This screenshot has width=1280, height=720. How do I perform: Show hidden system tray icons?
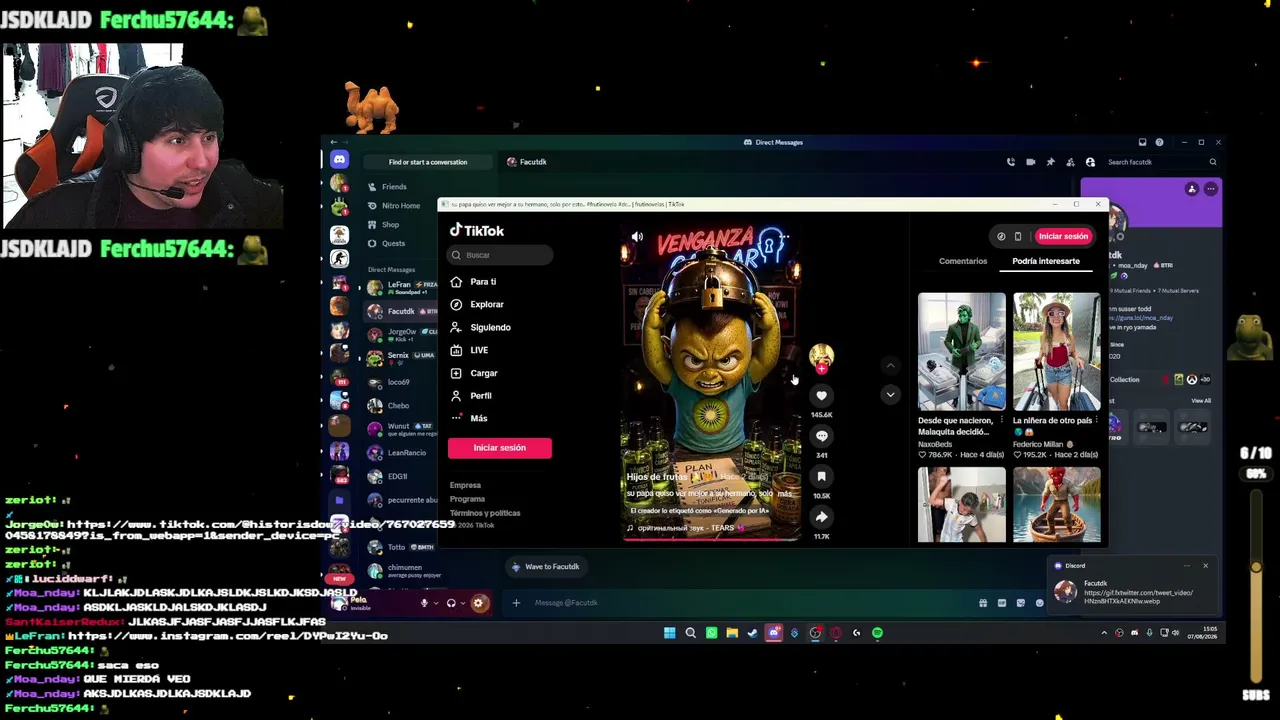[1105, 633]
